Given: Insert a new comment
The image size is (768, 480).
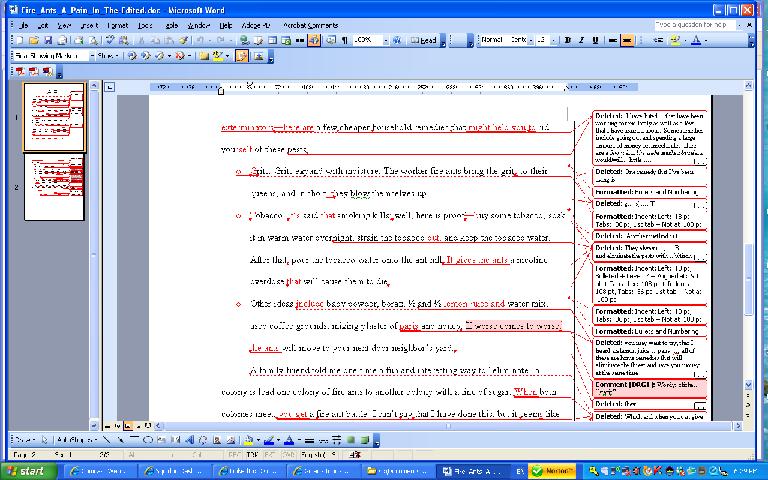Looking at the screenshot, I should 204,56.
